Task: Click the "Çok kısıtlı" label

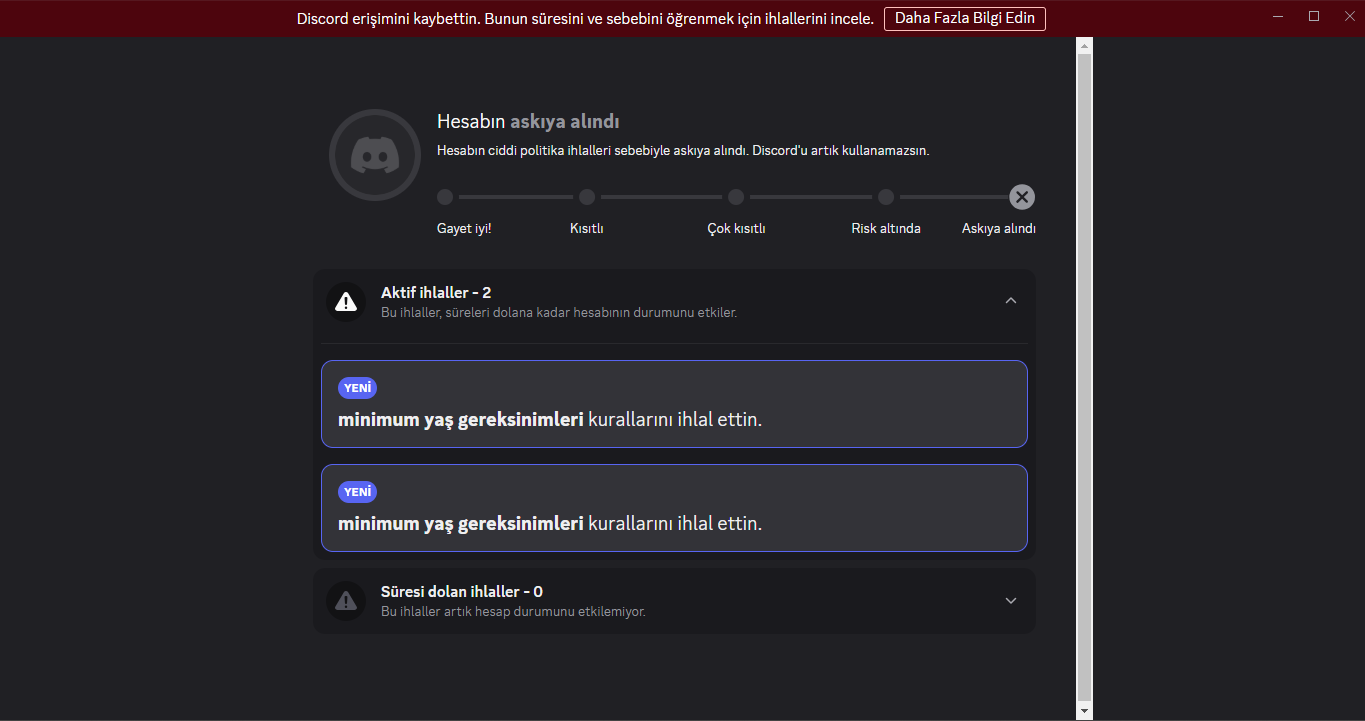Action: (736, 229)
